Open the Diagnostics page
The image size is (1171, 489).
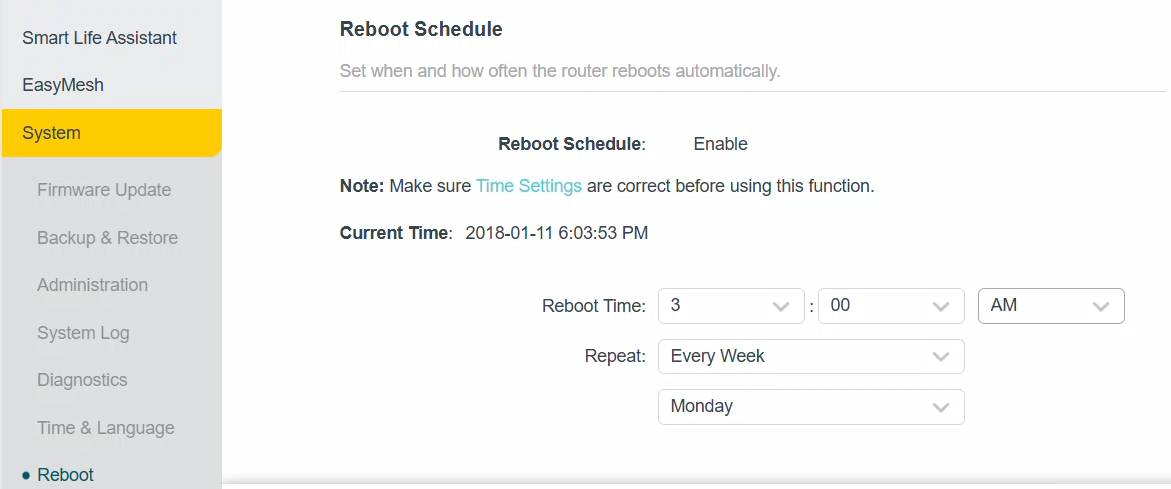(x=82, y=380)
